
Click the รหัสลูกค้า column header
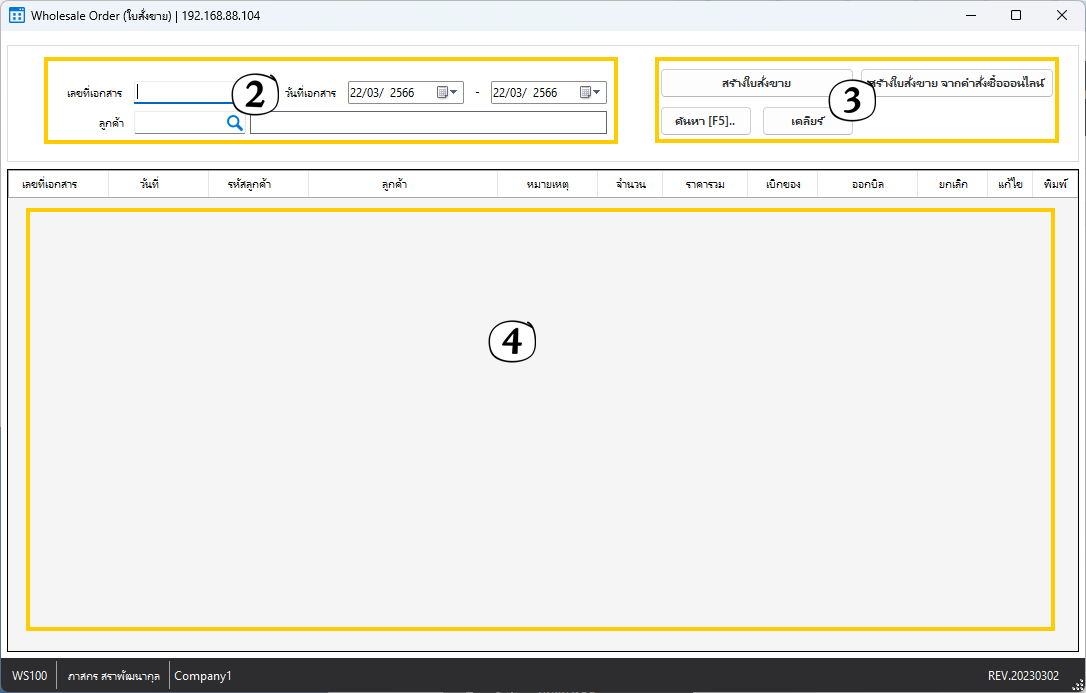click(x=249, y=185)
